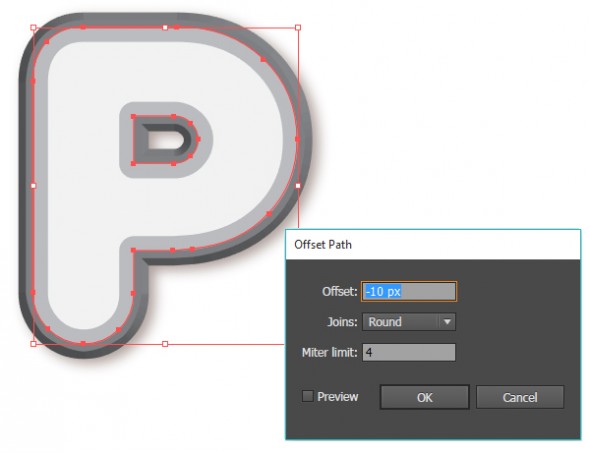Click the left-middle bounding box handle
The image size is (590, 453).
point(33,186)
